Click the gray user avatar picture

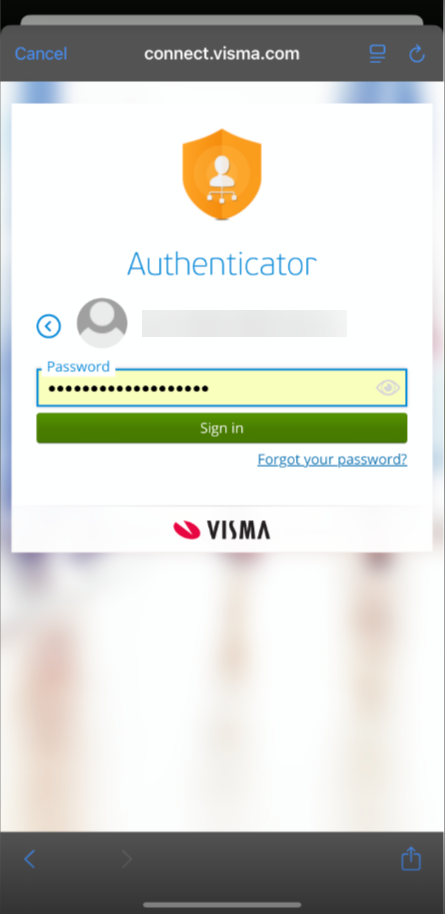pyautogui.click(x=102, y=323)
